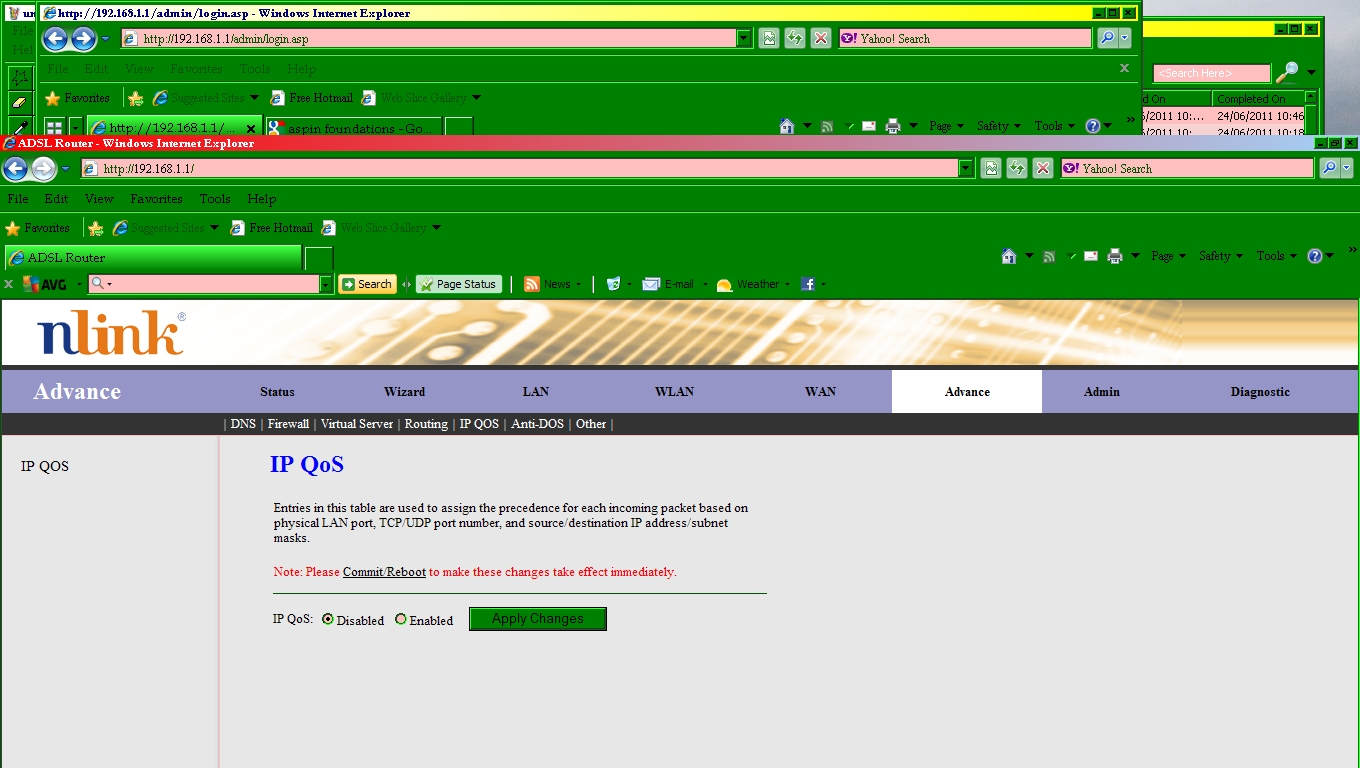Click the Print icon in ADSL Router command bar

tap(1115, 256)
